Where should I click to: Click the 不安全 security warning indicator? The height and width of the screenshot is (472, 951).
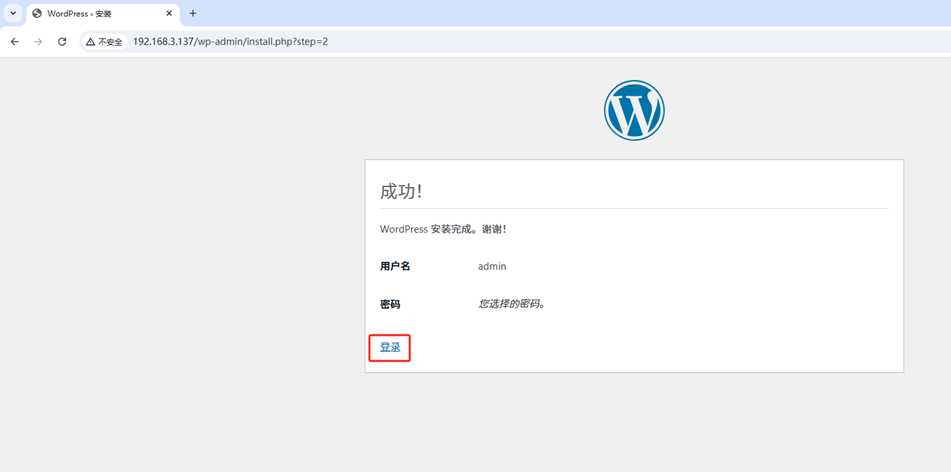(104, 42)
